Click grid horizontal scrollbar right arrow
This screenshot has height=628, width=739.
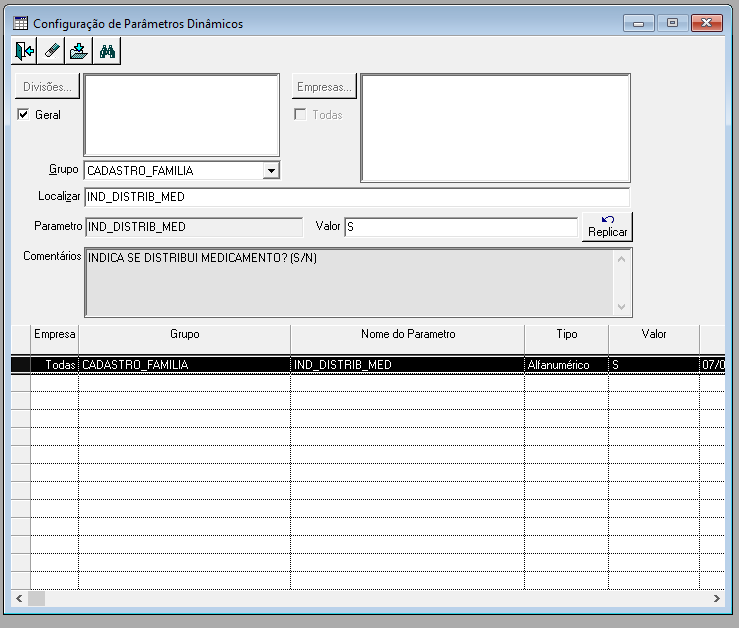click(x=717, y=599)
